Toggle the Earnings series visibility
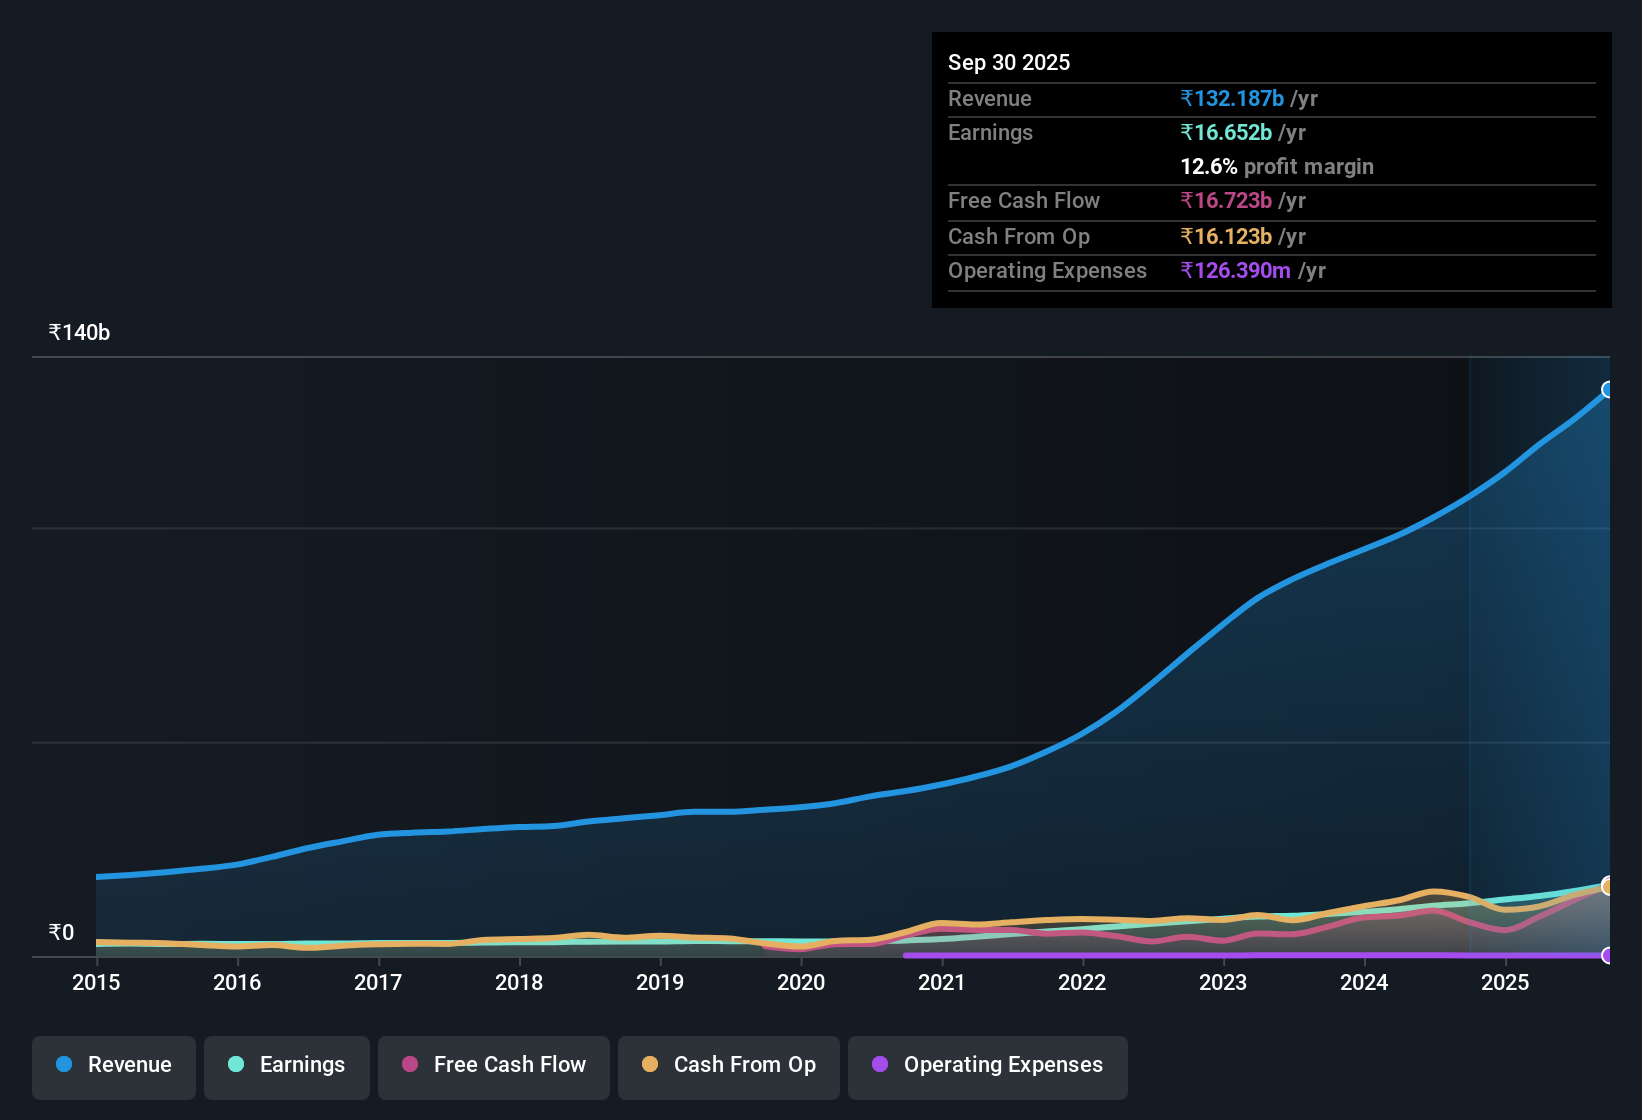1642x1120 pixels. pos(286,1065)
